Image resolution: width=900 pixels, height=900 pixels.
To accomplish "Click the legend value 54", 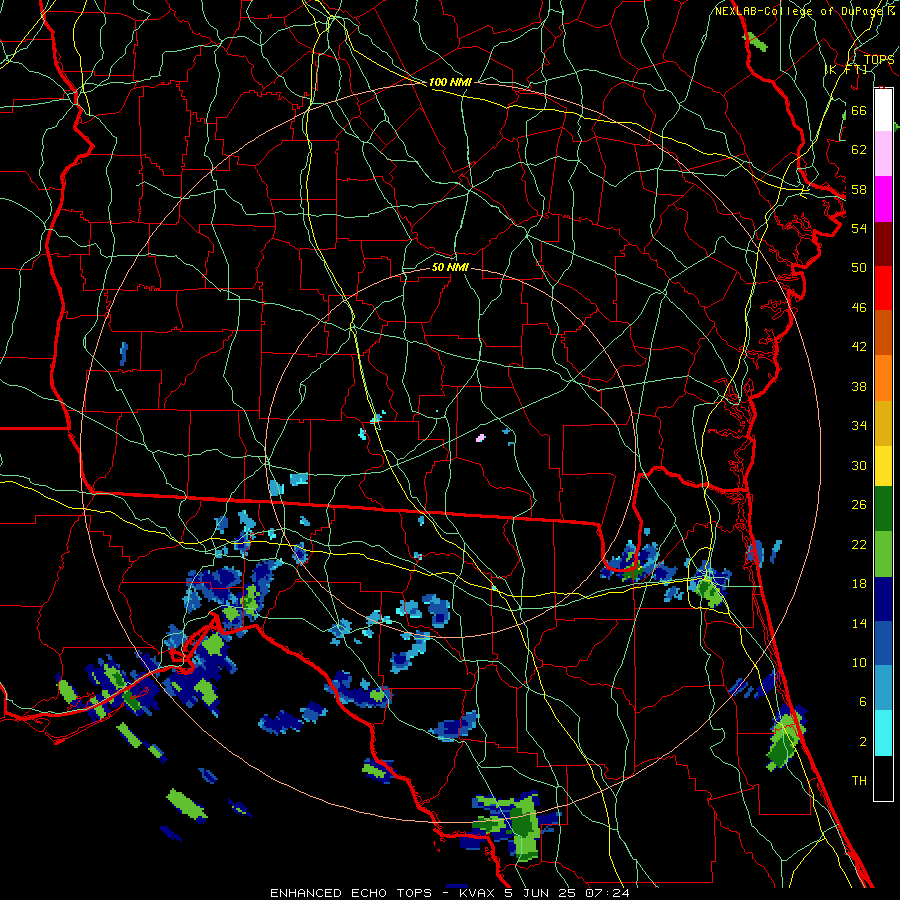I will pyautogui.click(x=859, y=228).
